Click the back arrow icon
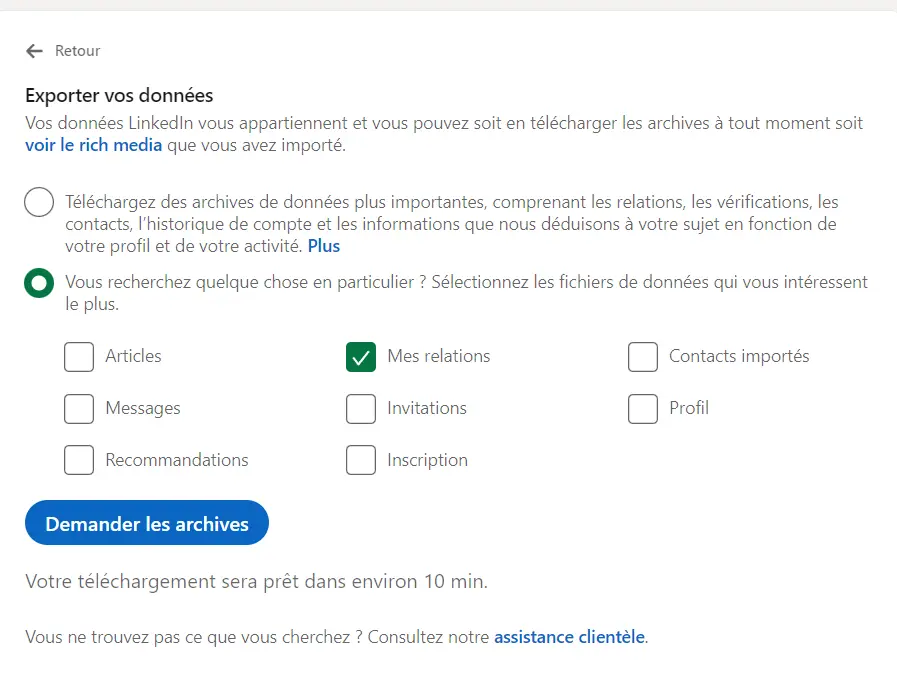The width and height of the screenshot is (897, 693). [33, 50]
